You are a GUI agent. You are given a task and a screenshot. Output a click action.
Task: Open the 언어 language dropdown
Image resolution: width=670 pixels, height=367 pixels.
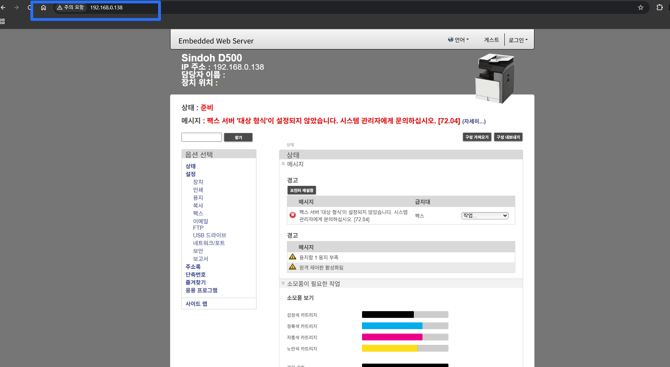(x=461, y=40)
